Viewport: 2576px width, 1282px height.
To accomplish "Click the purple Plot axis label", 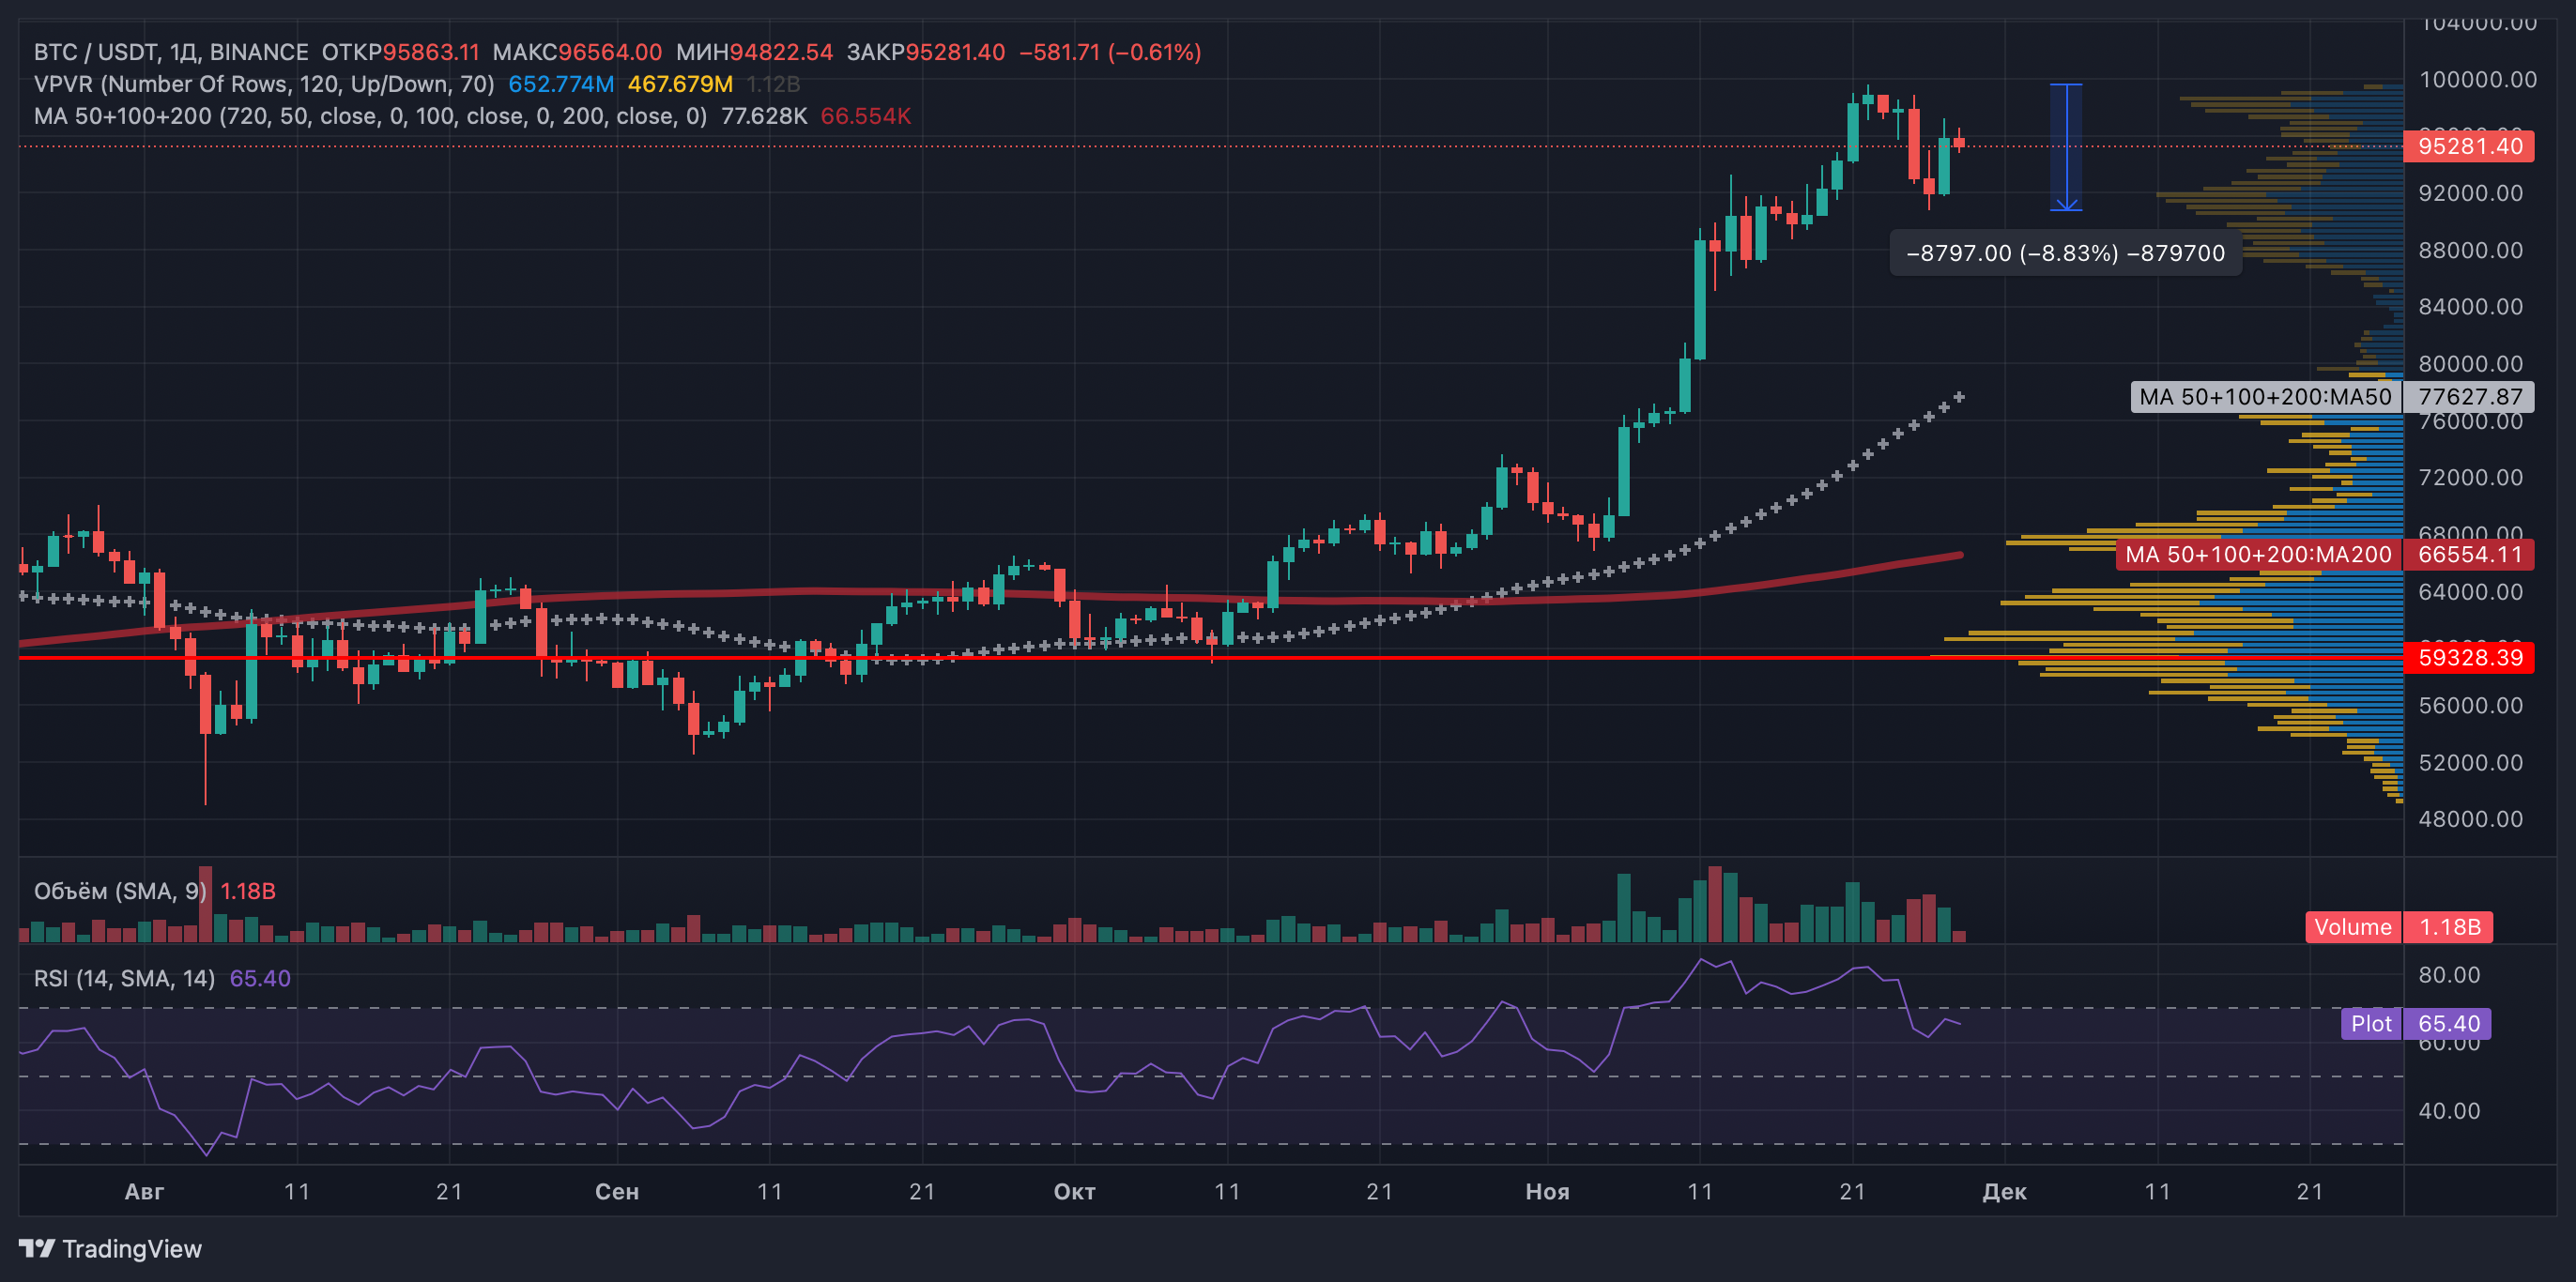I will 2371,1023.
